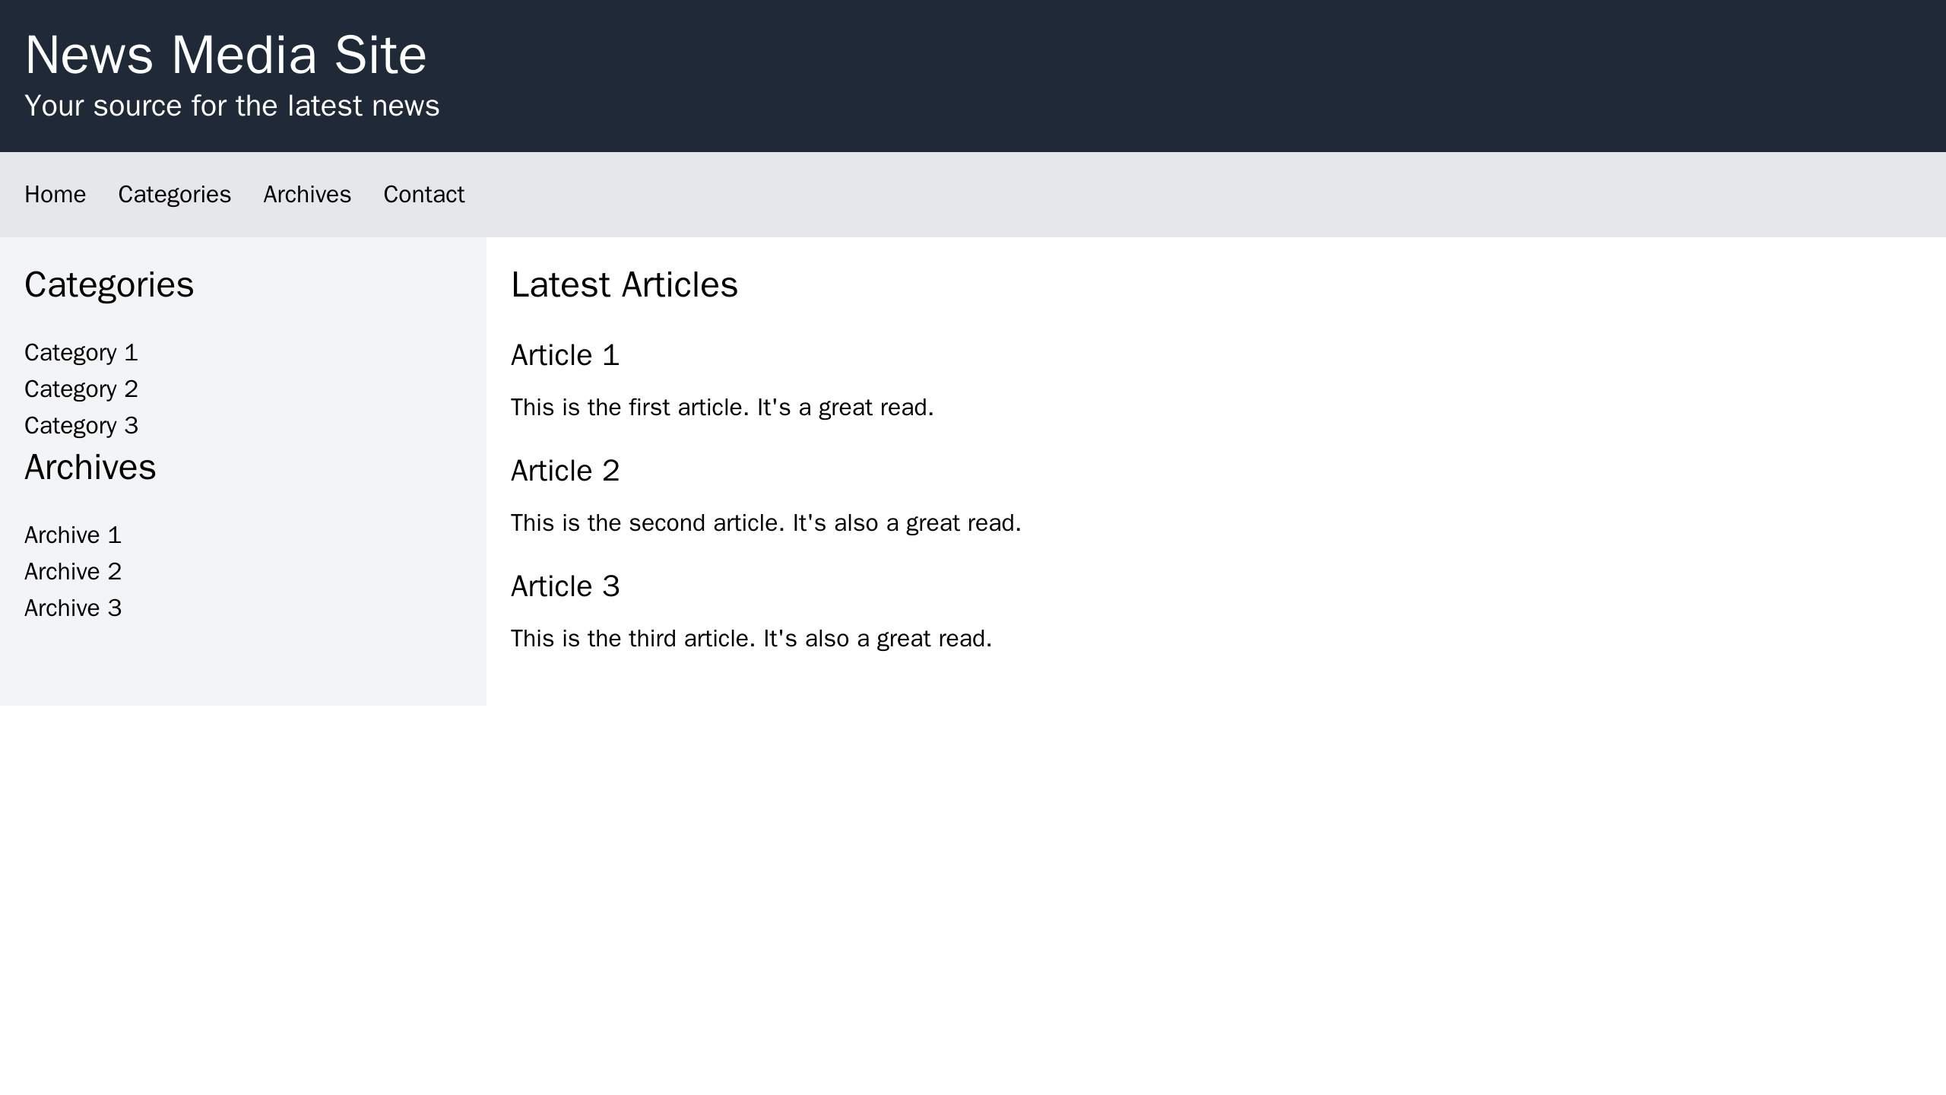Click the Latest Articles heading
Image resolution: width=1946 pixels, height=1095 pixels.
pos(624,285)
